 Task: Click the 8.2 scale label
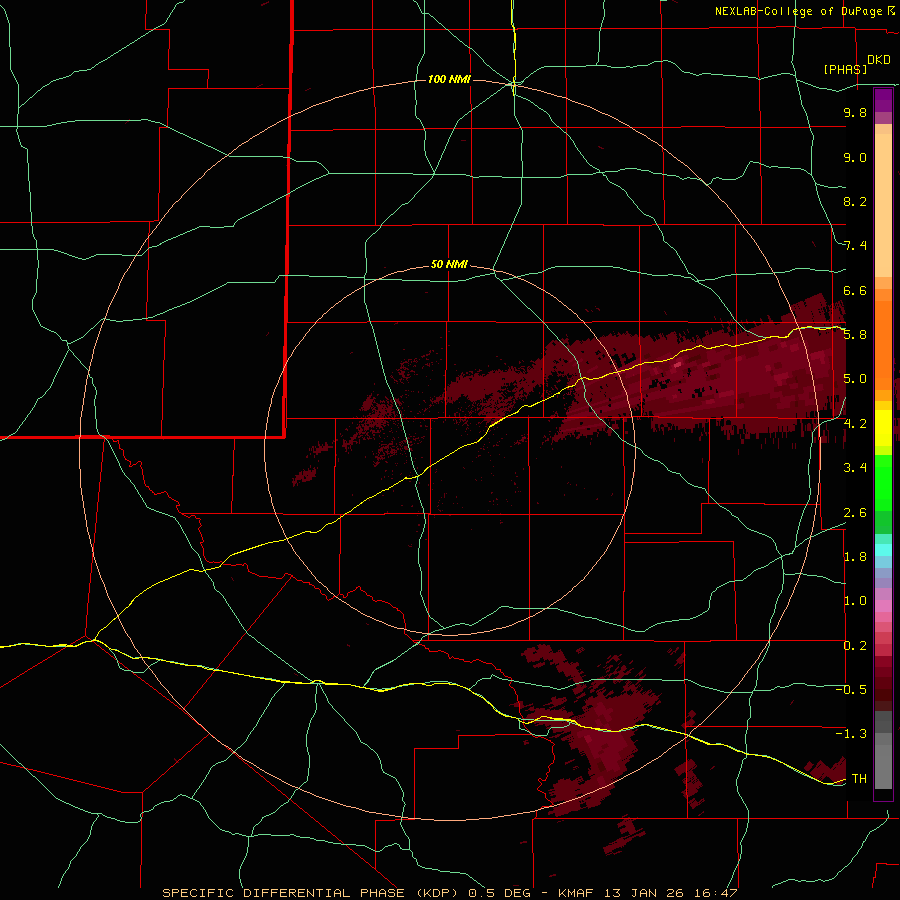(855, 201)
